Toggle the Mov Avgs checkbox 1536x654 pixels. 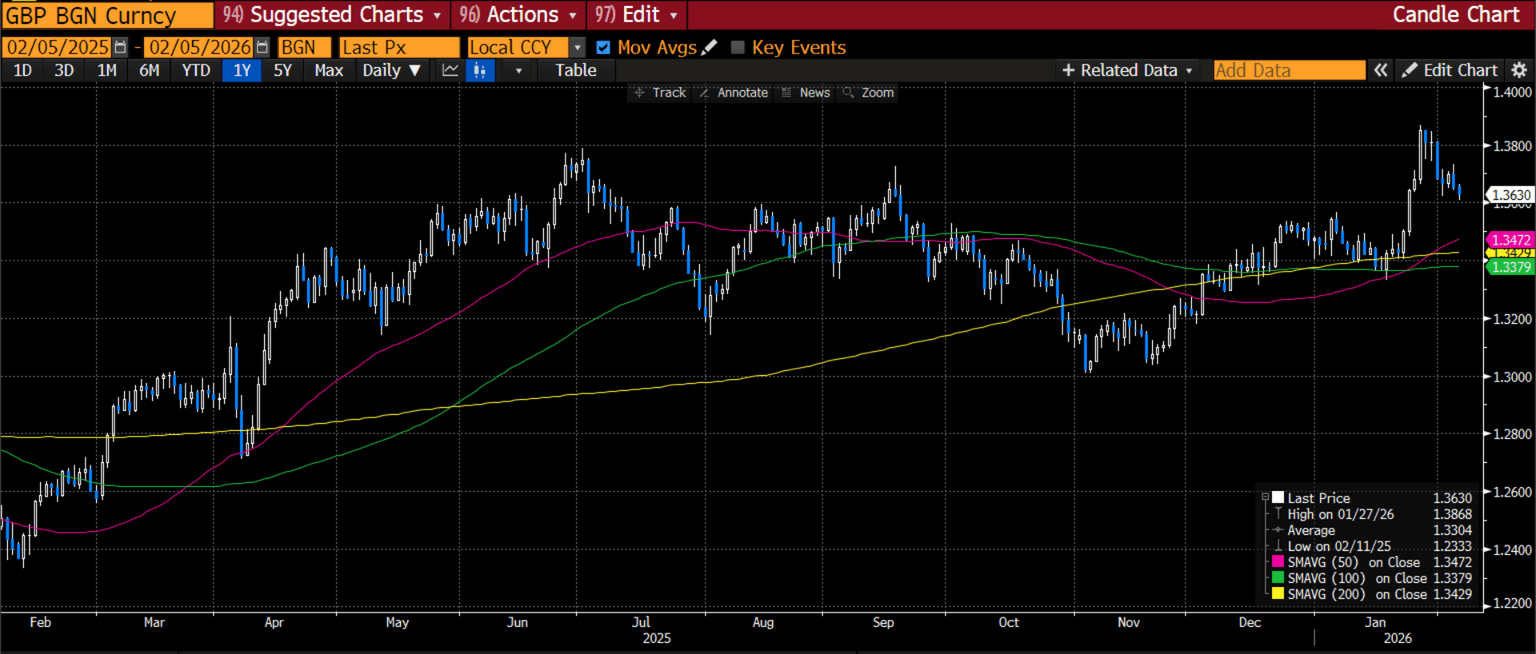tap(603, 47)
